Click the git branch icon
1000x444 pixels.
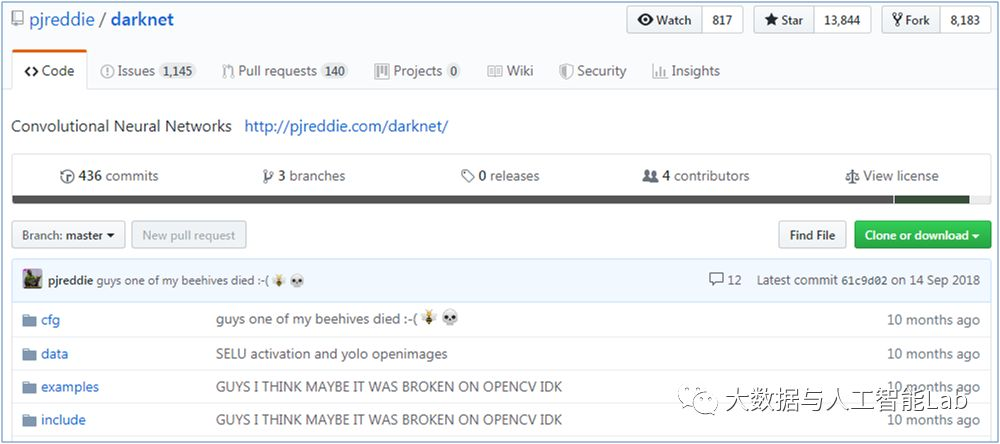(x=268, y=176)
